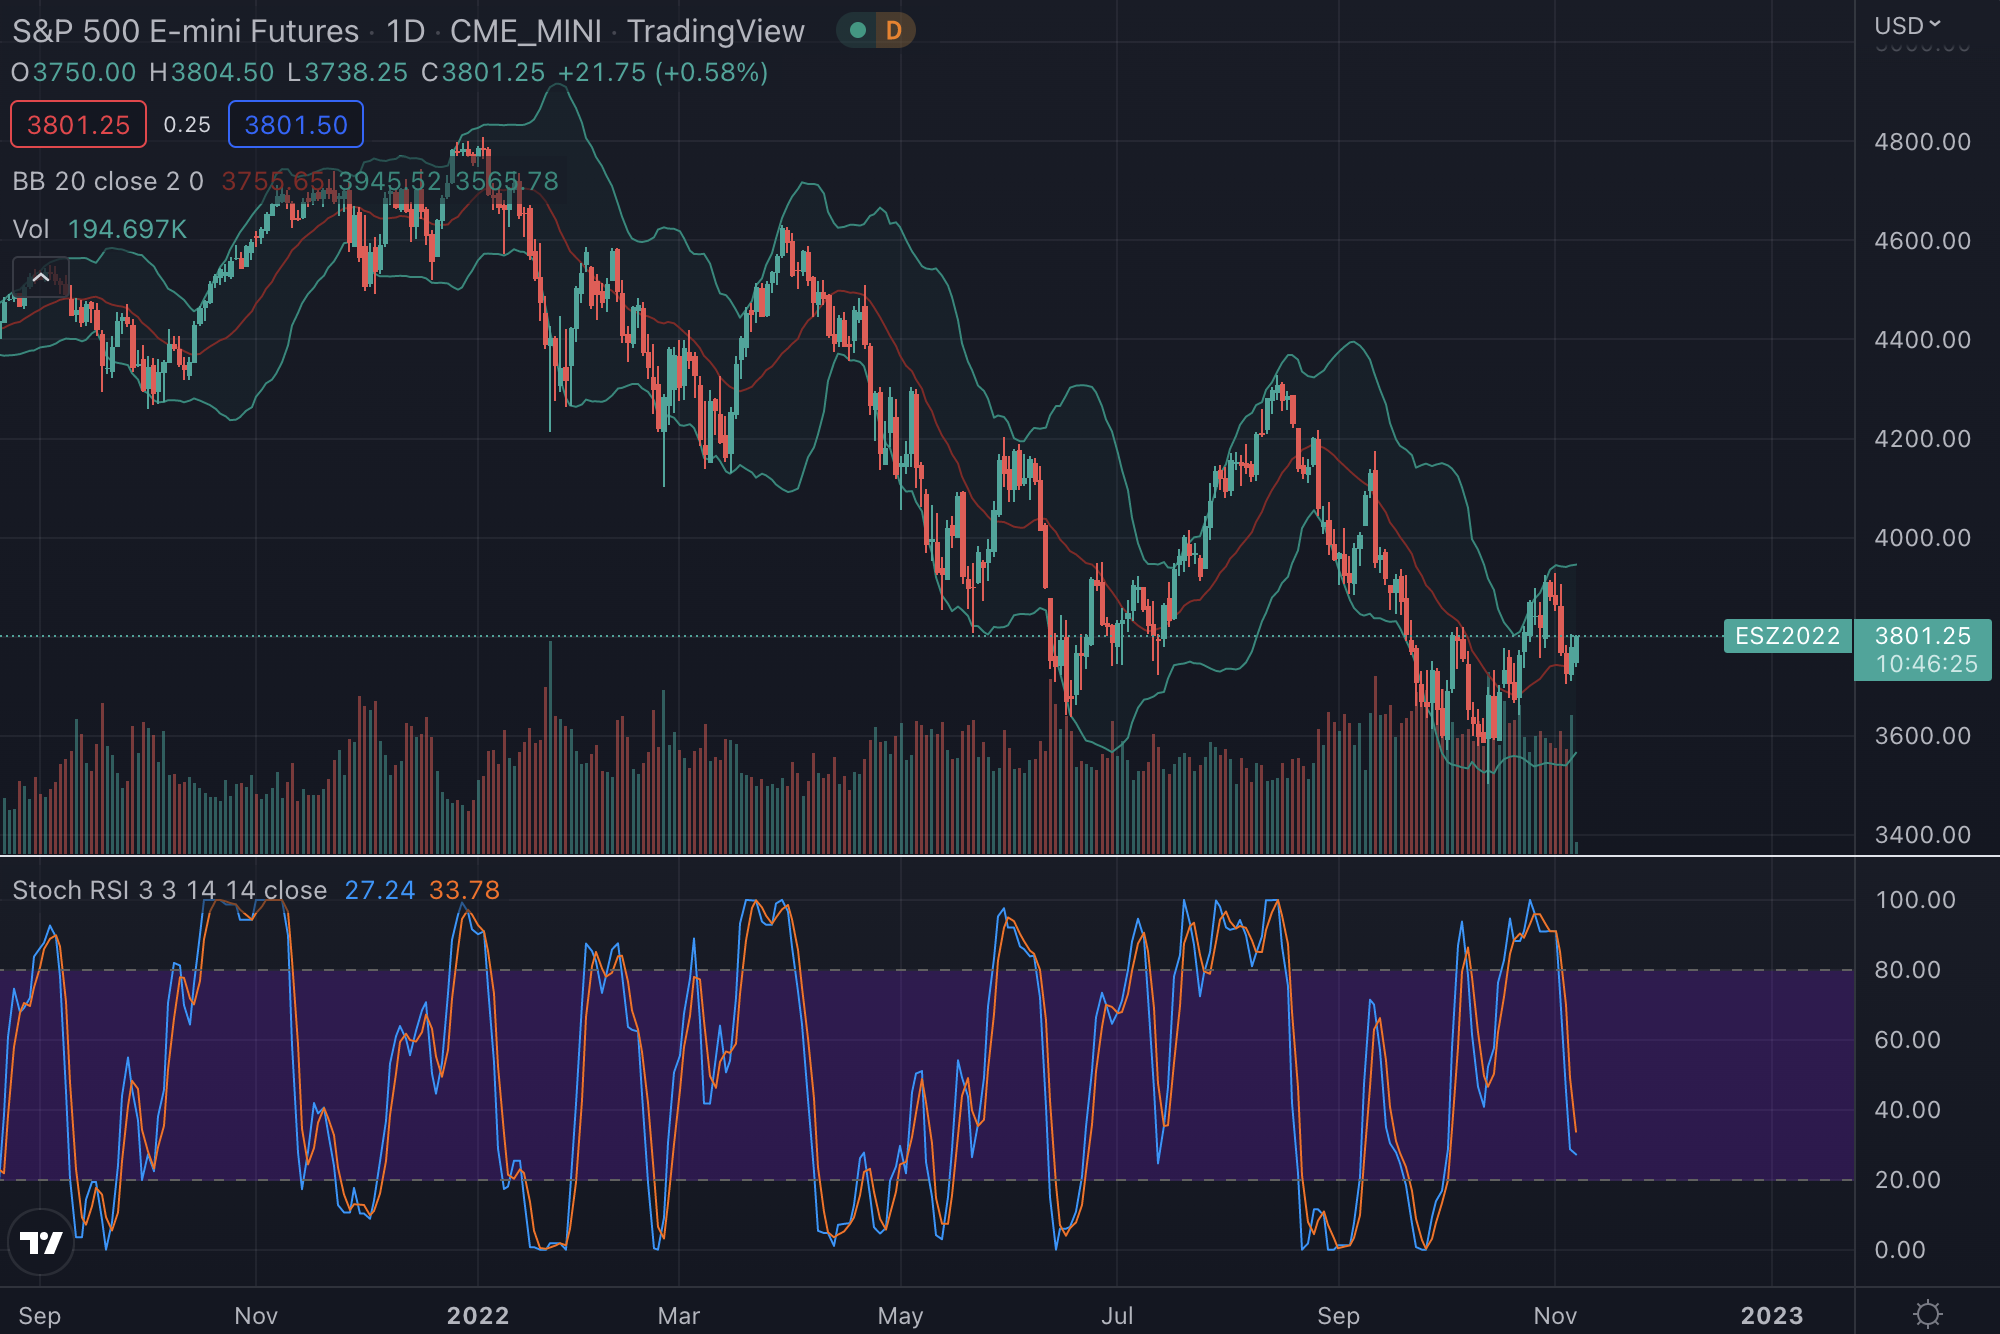Click the 2022 label on time axis
This screenshot has width=2000, height=1334.
coord(478,1316)
